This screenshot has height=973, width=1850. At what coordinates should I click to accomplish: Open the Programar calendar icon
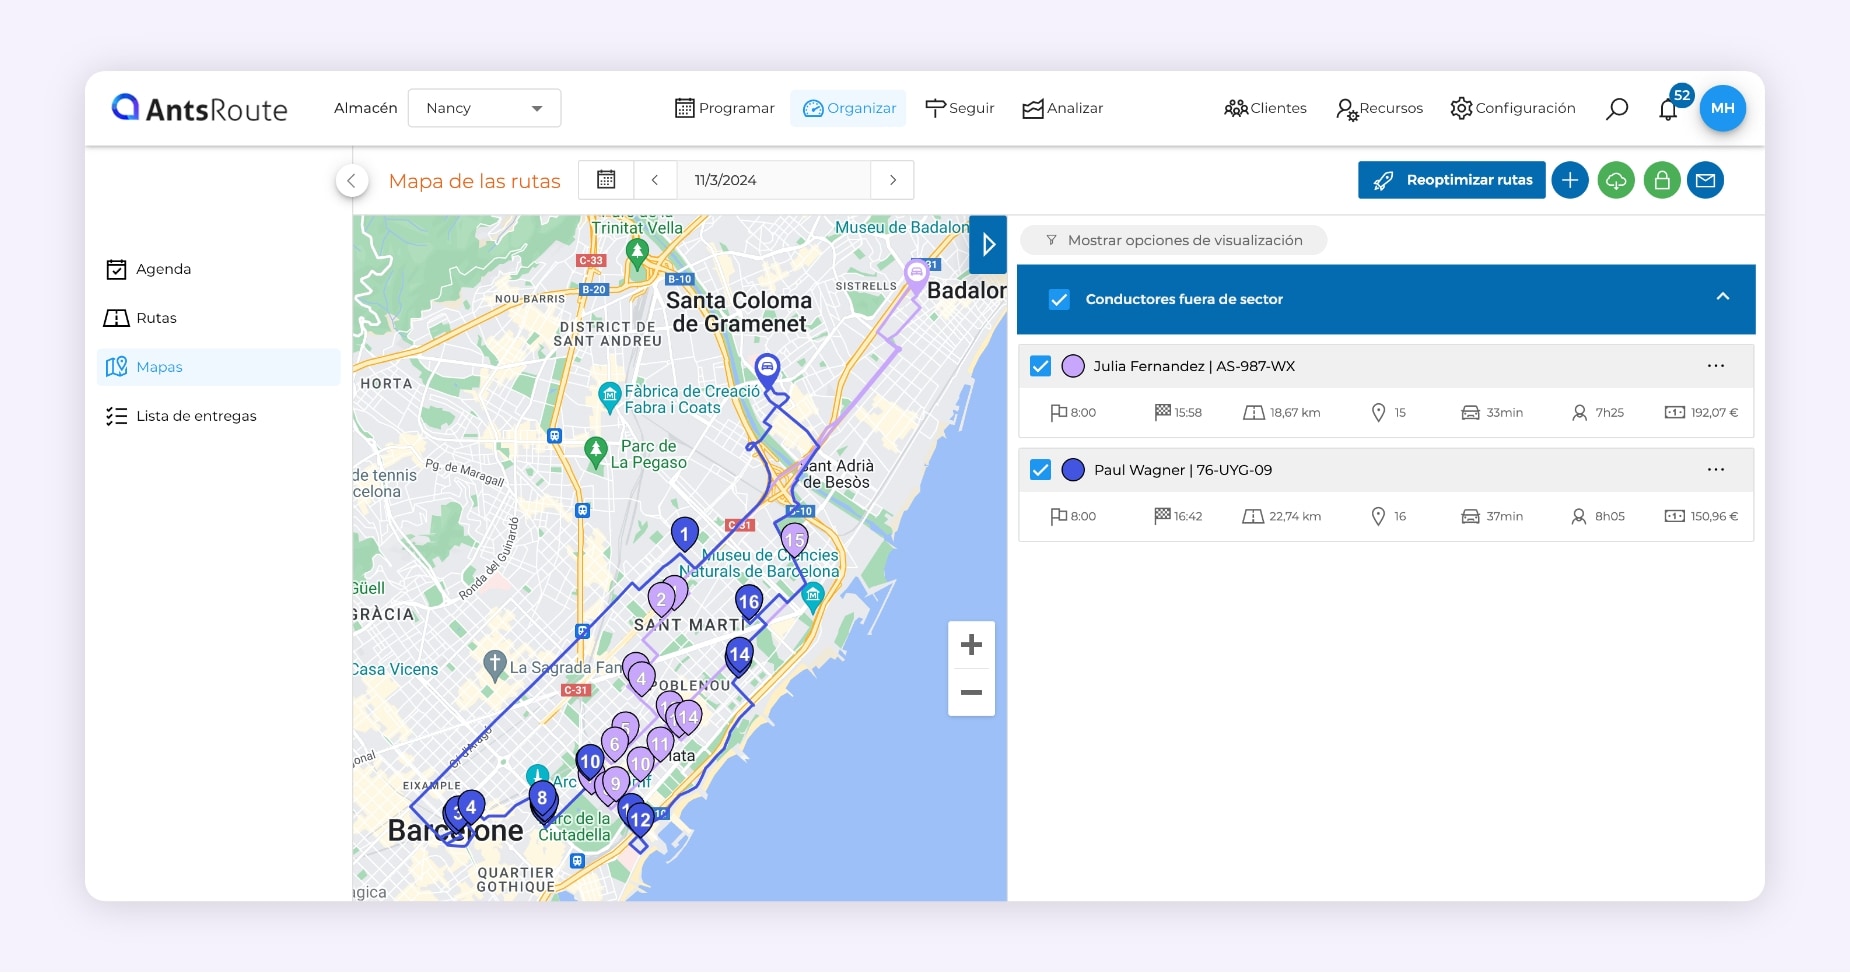(x=686, y=108)
